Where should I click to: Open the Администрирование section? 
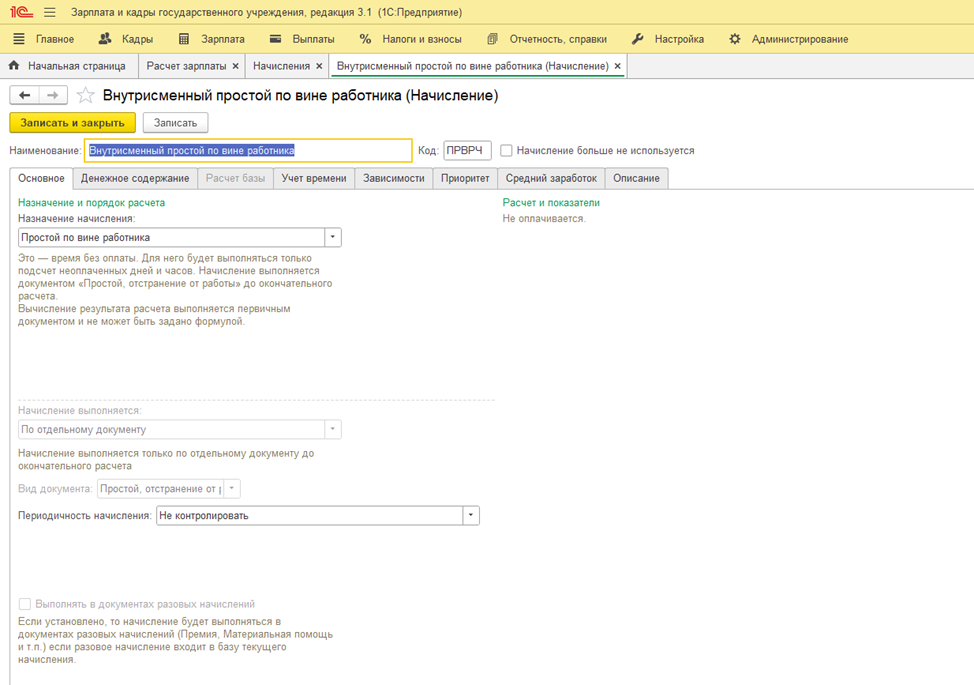pyautogui.click(x=789, y=39)
